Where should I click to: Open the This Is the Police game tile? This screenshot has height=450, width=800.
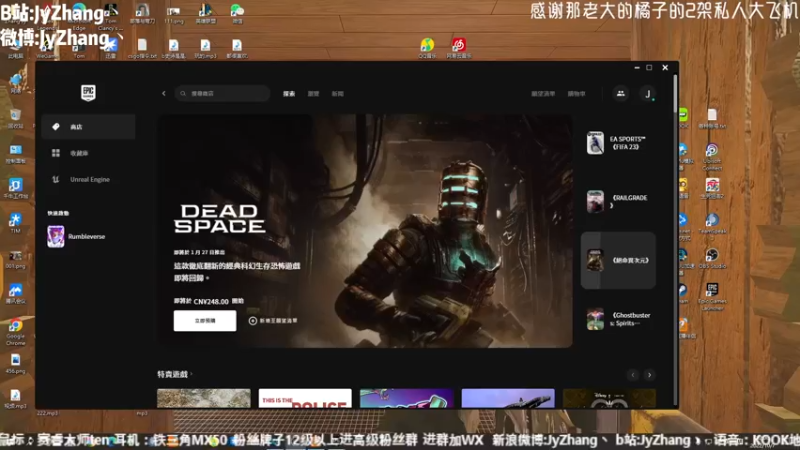[305, 398]
